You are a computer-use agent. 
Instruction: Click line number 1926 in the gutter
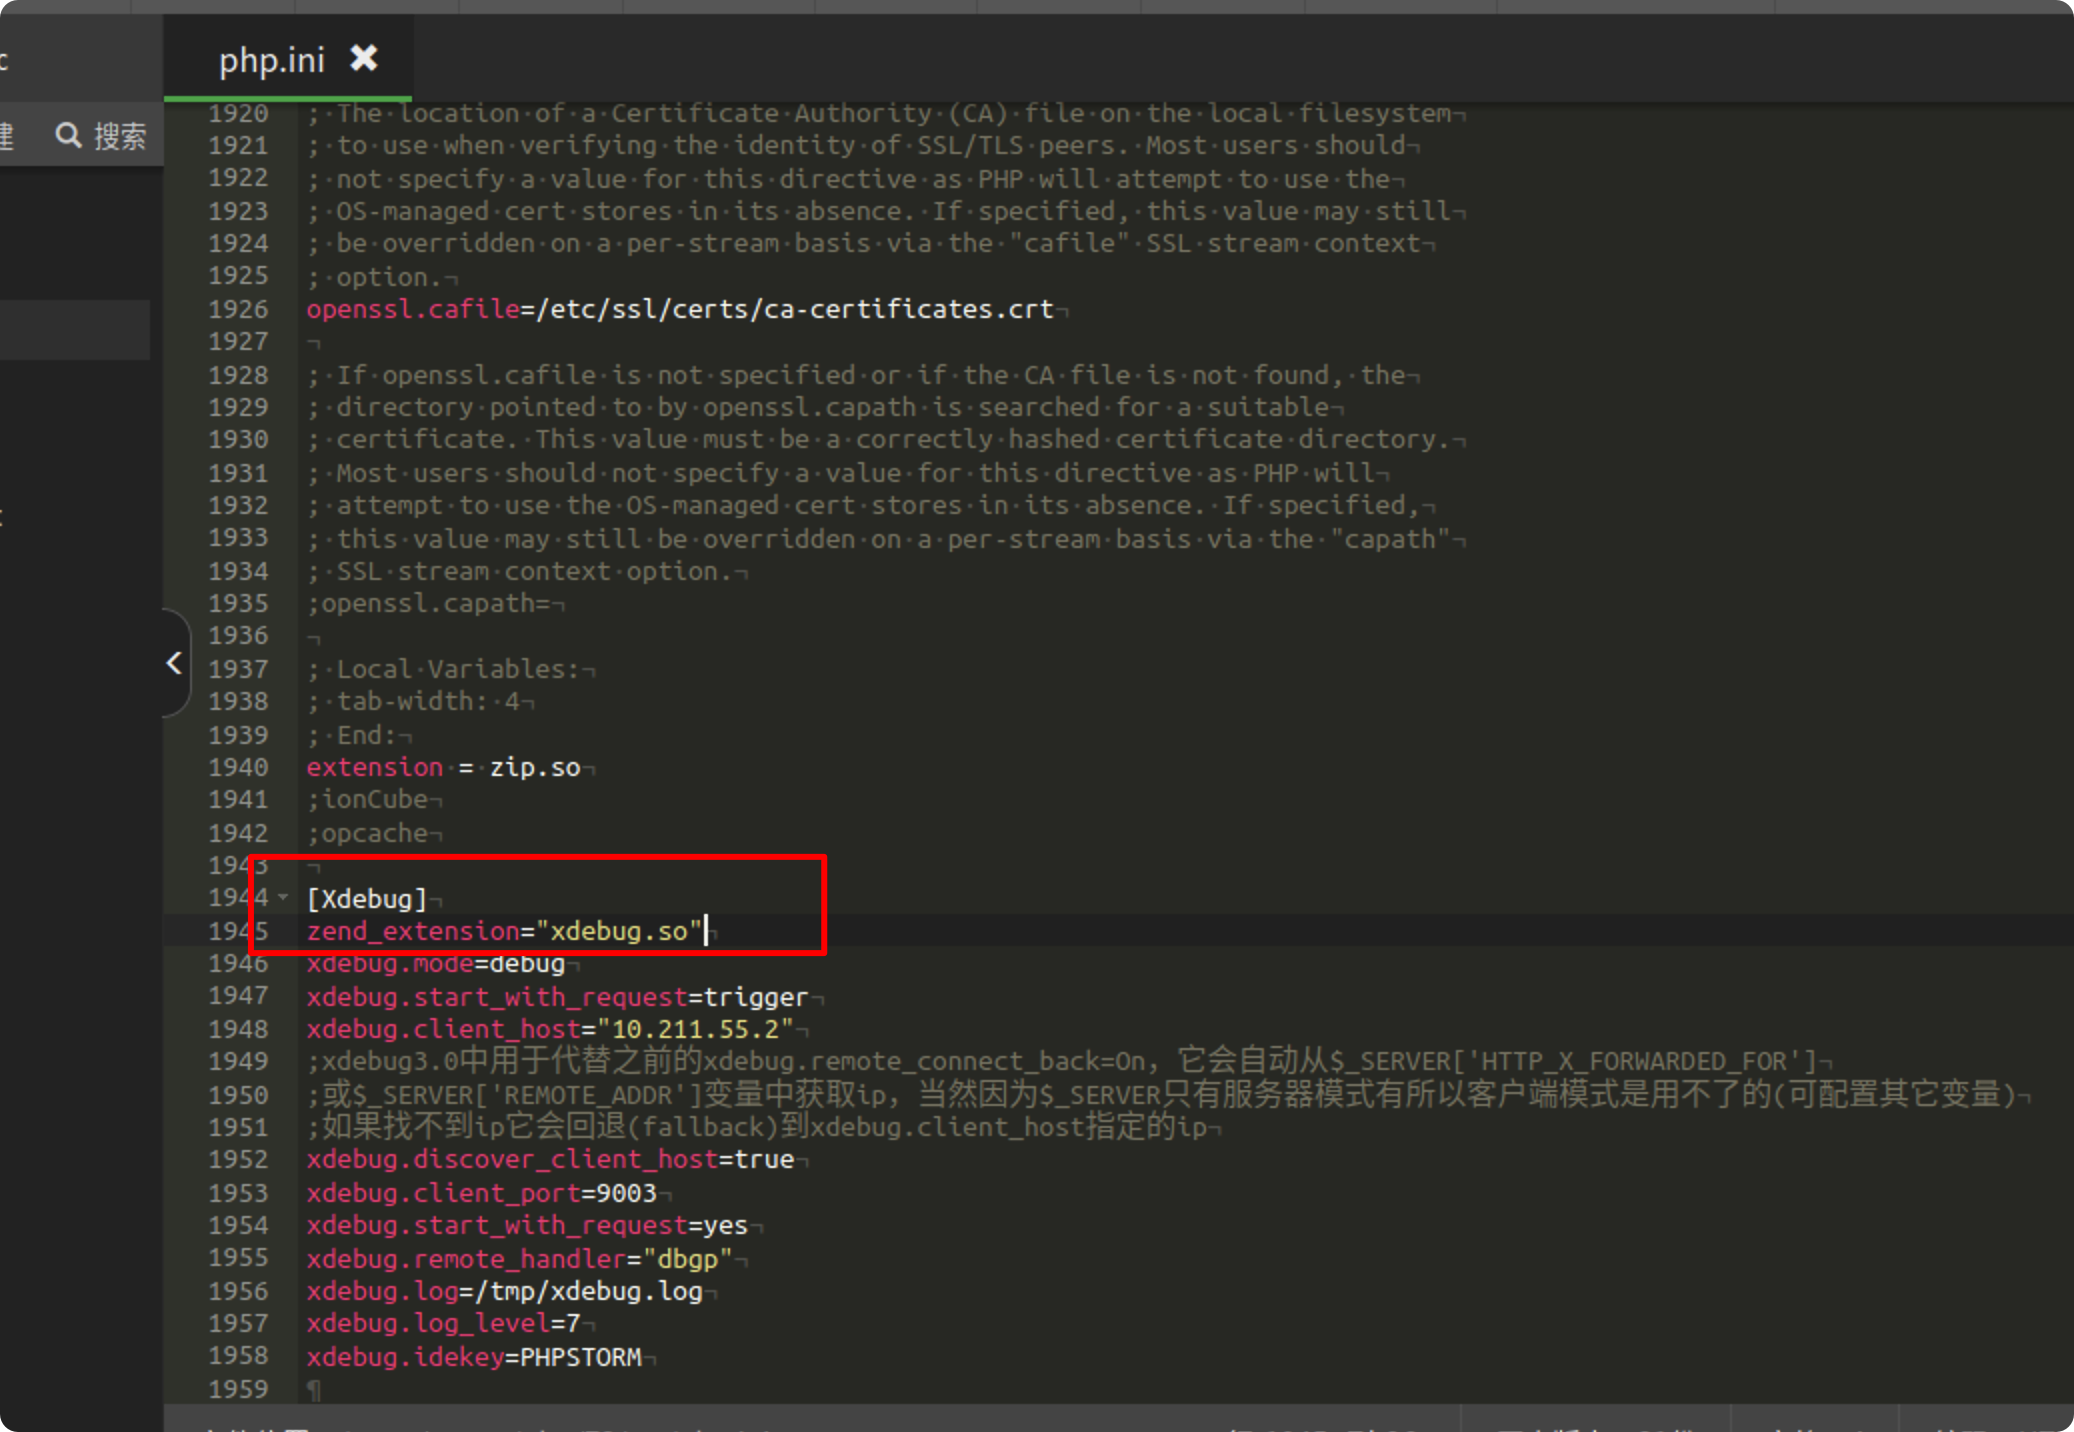coord(238,309)
